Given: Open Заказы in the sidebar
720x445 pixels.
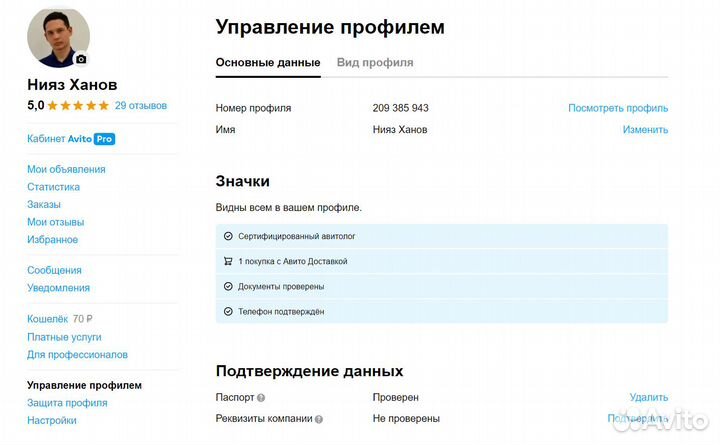Looking at the screenshot, I should 44,204.
